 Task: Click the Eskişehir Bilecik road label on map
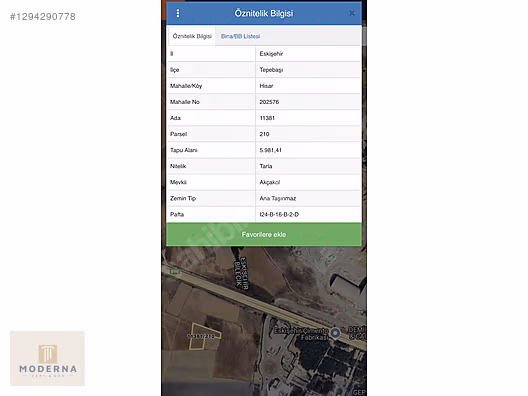pyautogui.click(x=241, y=273)
